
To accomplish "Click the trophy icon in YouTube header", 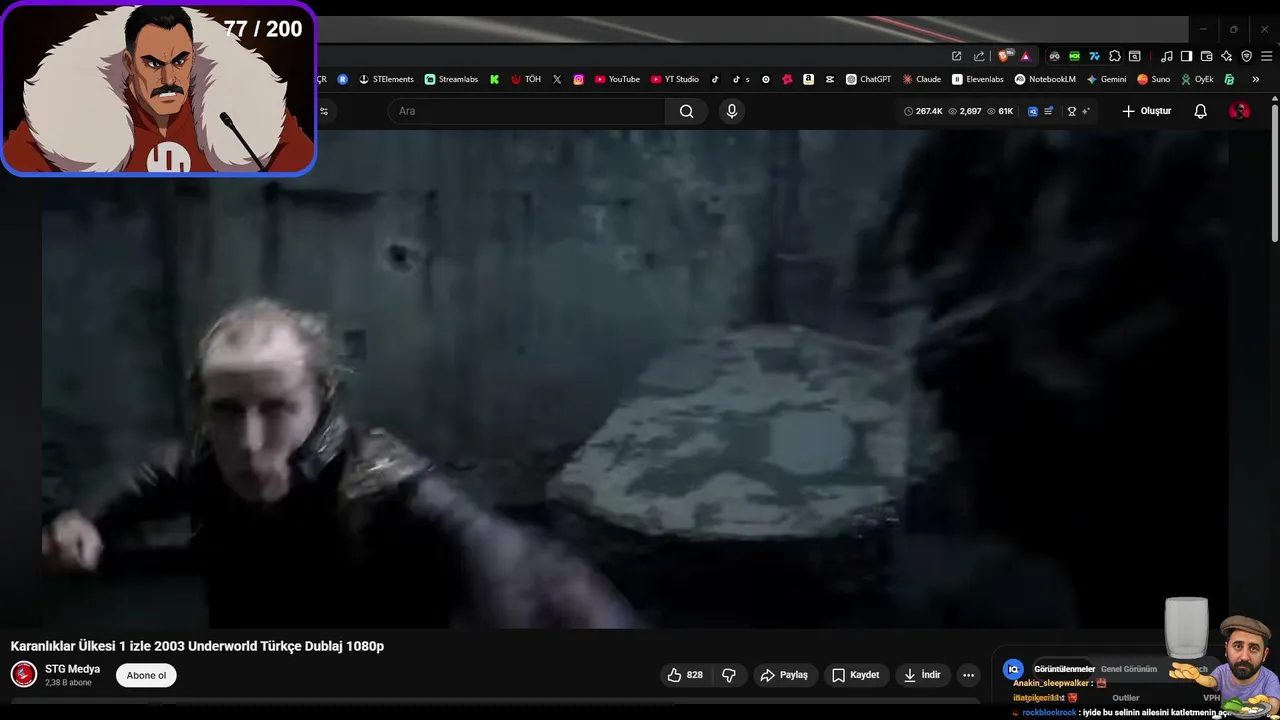I will tap(1072, 111).
